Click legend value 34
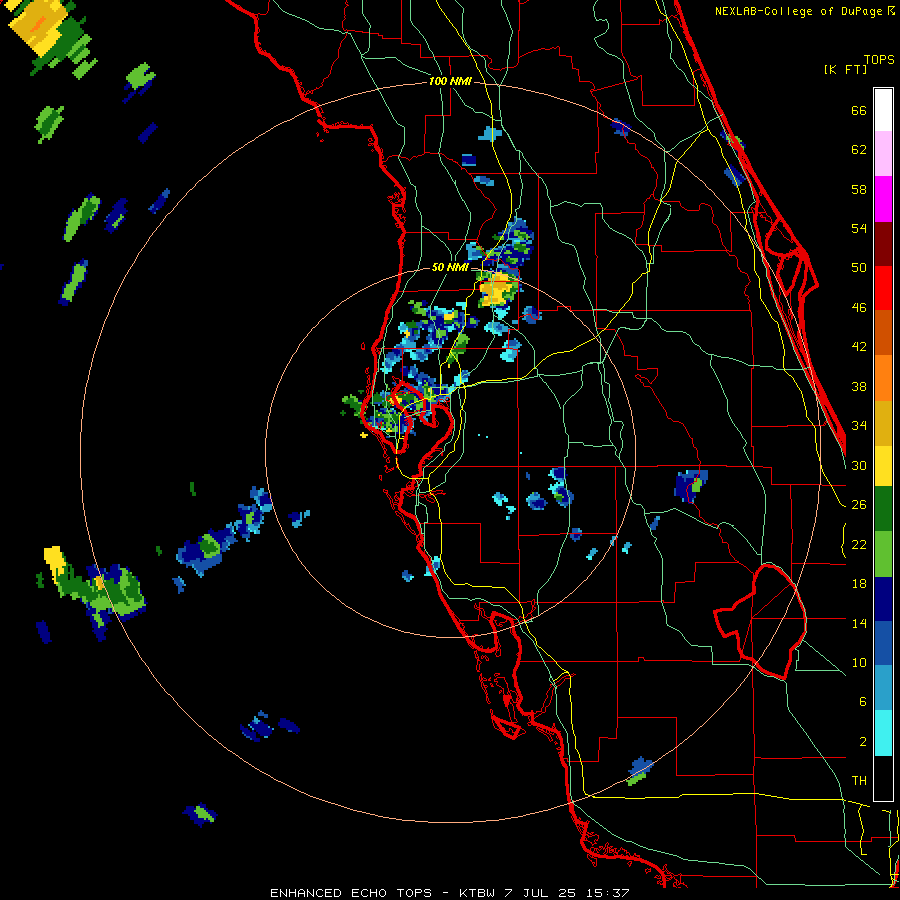This screenshot has width=900, height=900. click(859, 426)
